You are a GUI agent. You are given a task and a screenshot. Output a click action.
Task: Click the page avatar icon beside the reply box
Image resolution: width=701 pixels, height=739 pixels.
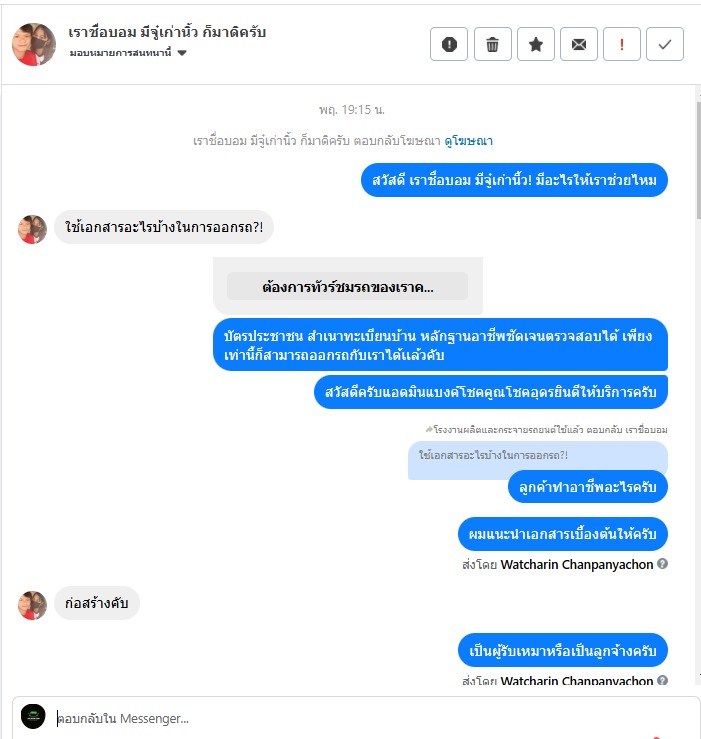pos(33,716)
